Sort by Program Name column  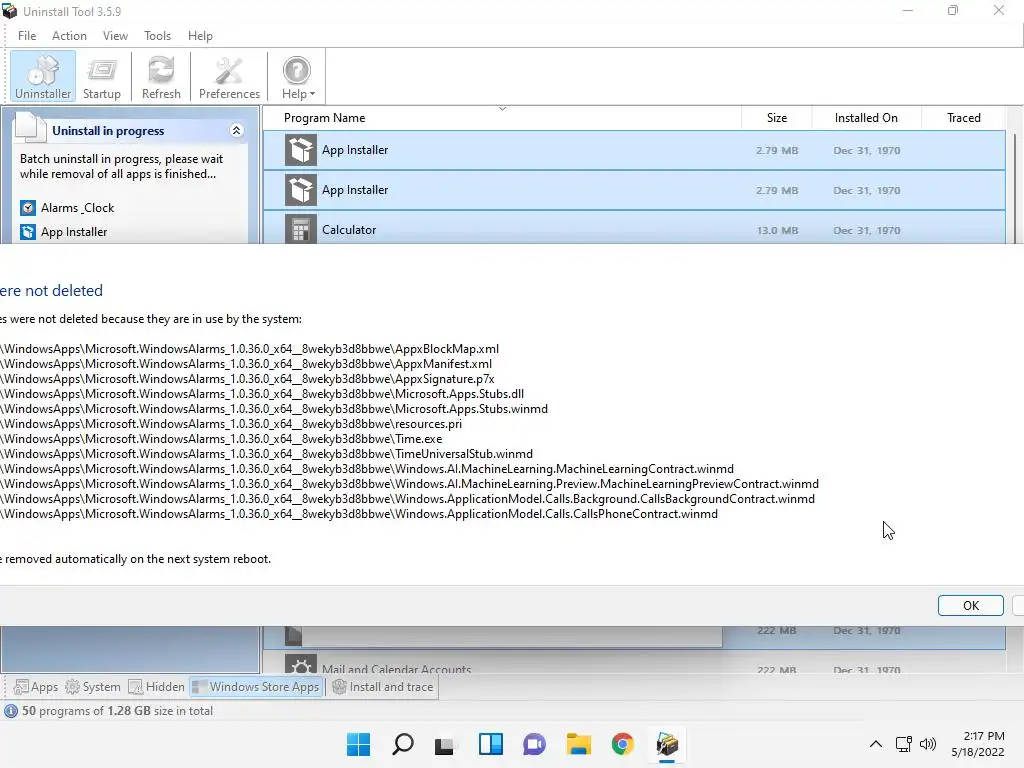[501, 118]
